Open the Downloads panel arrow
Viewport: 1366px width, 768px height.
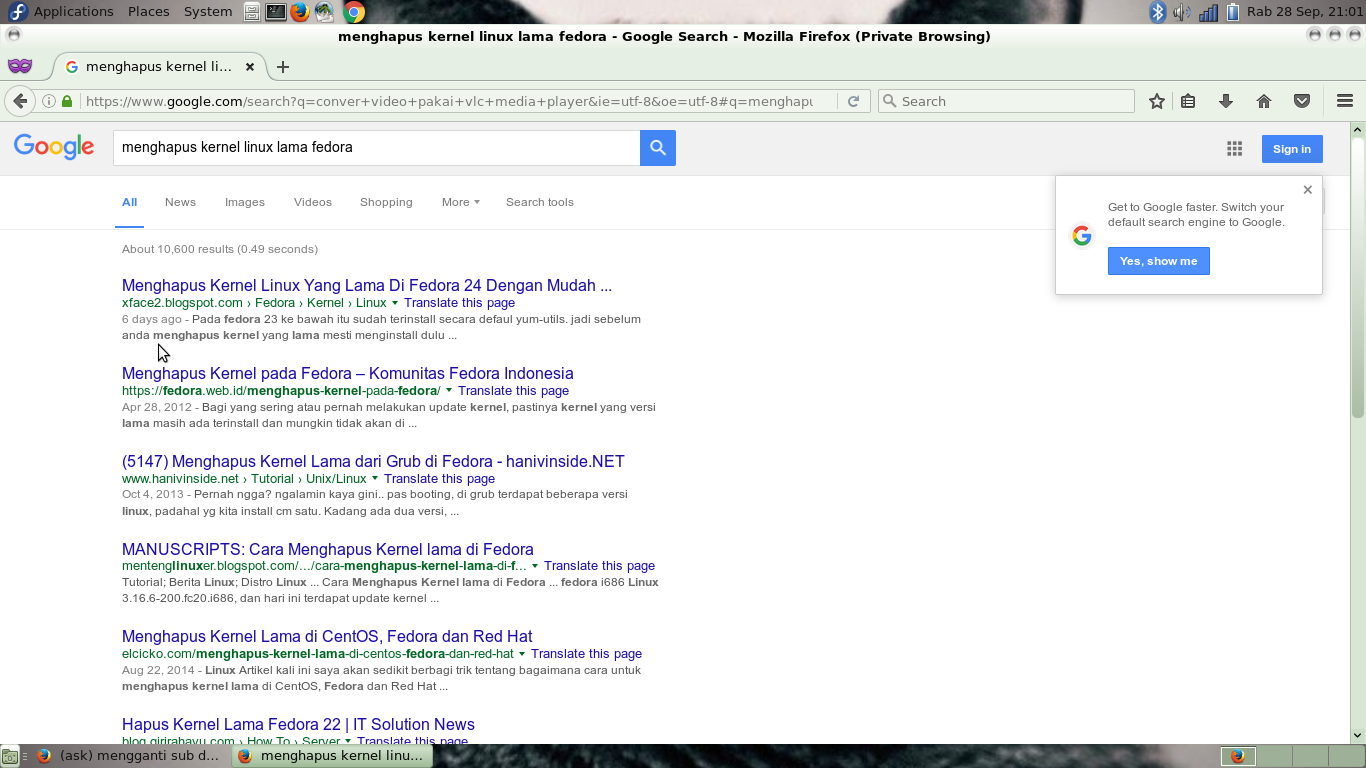(1226, 101)
